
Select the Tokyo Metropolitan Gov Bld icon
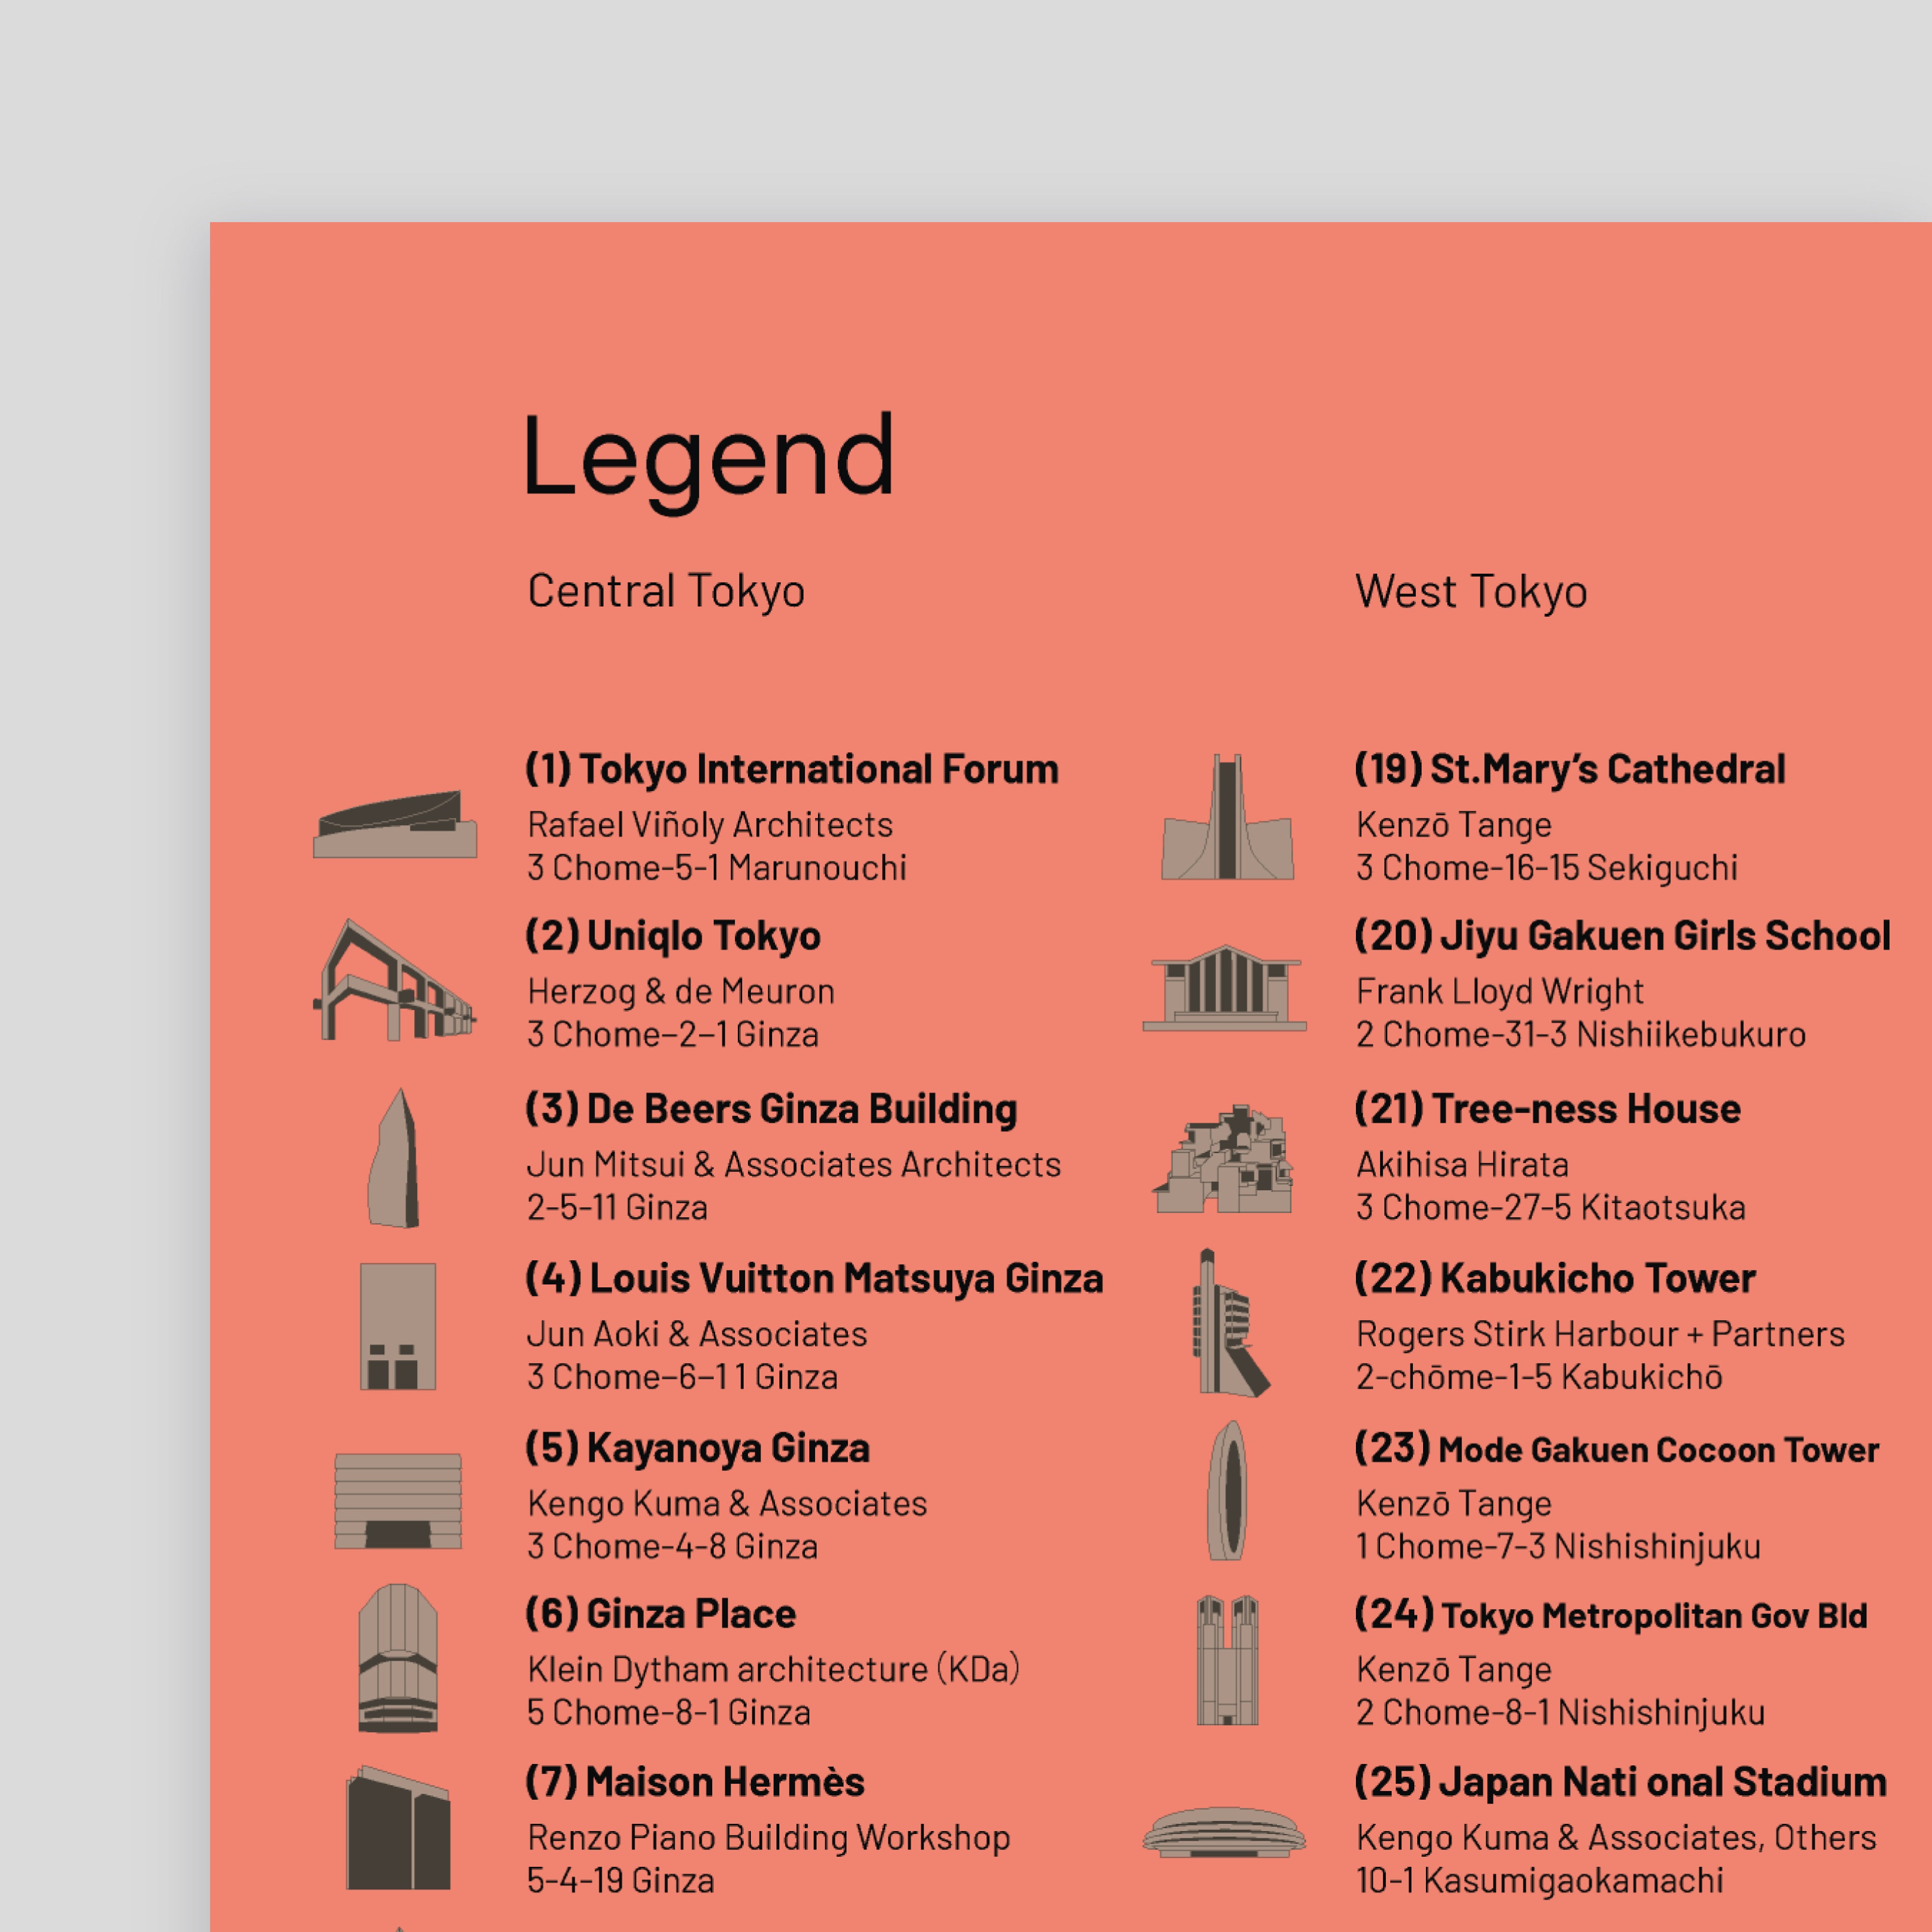pos(1227,1660)
